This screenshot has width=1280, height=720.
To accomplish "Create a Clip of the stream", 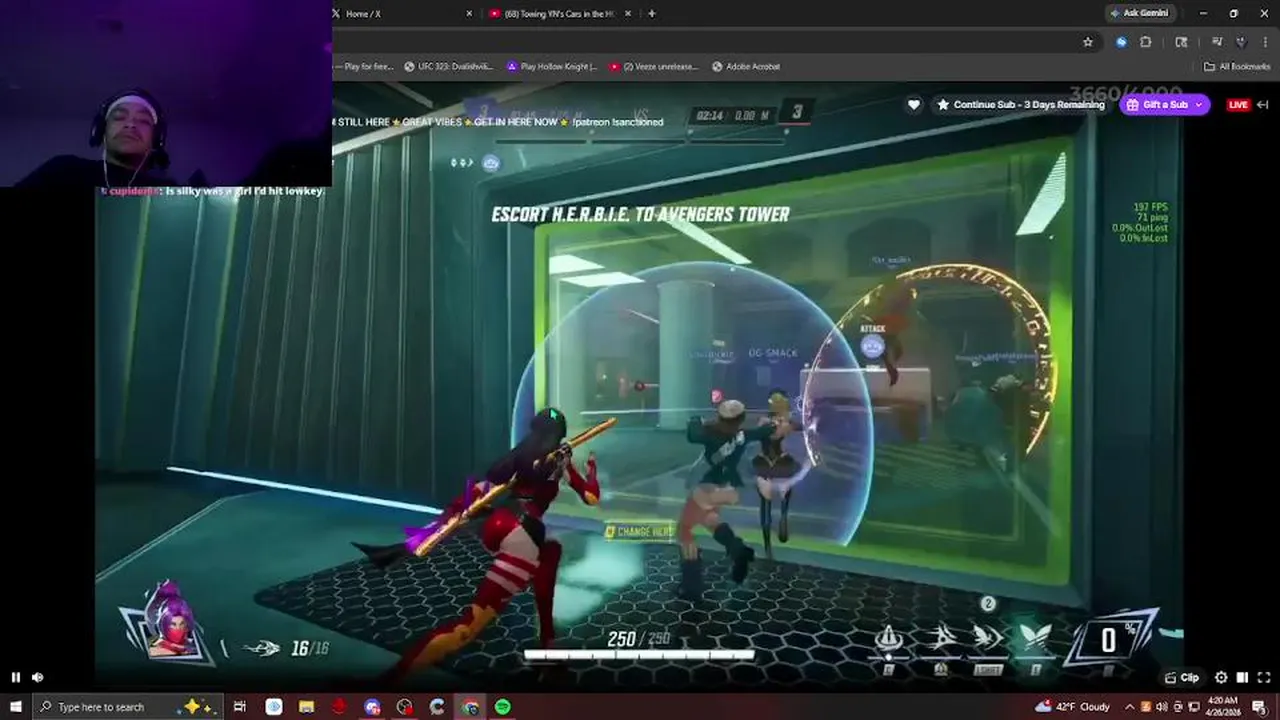I will coord(1183,677).
